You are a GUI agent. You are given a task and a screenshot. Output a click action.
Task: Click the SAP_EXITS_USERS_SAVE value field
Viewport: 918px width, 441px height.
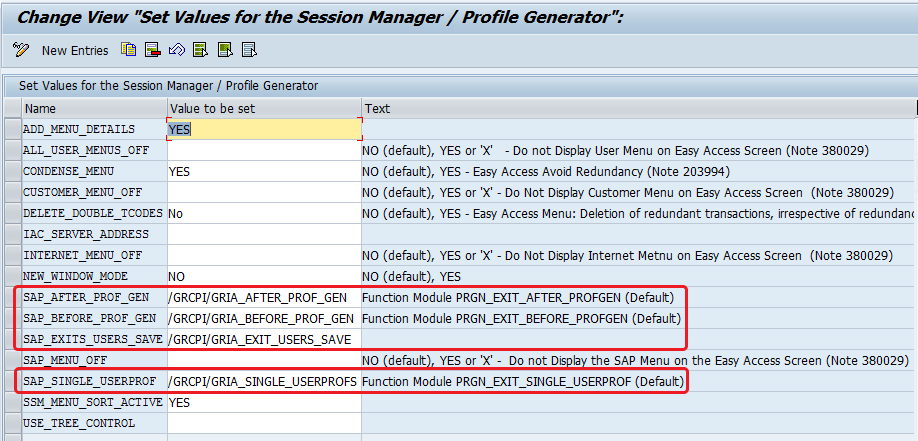(264, 339)
